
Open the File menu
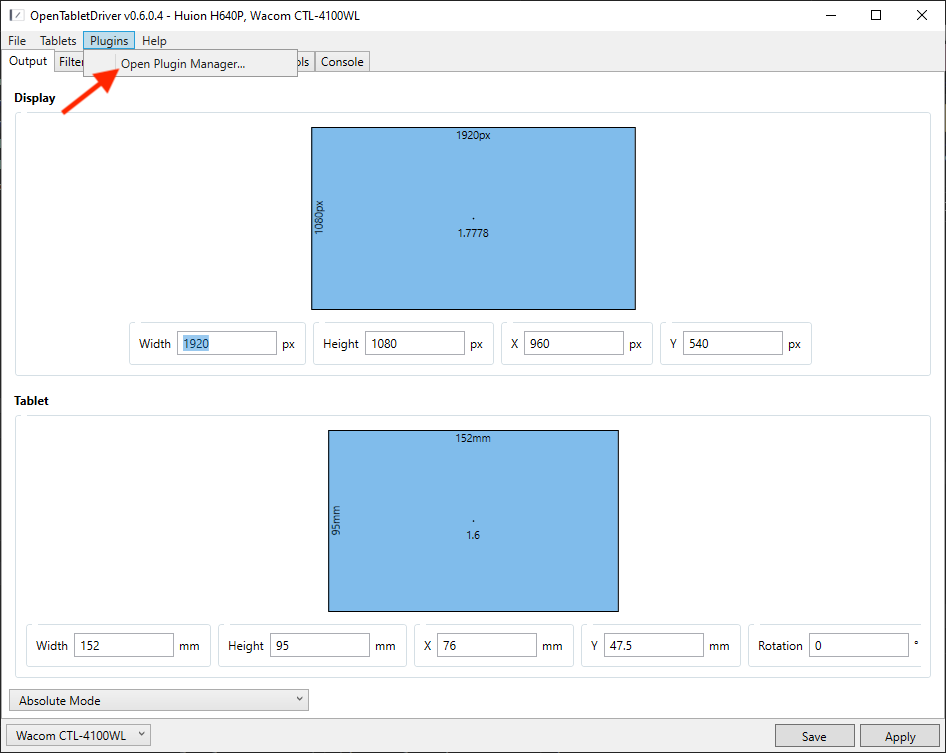[x=17, y=41]
